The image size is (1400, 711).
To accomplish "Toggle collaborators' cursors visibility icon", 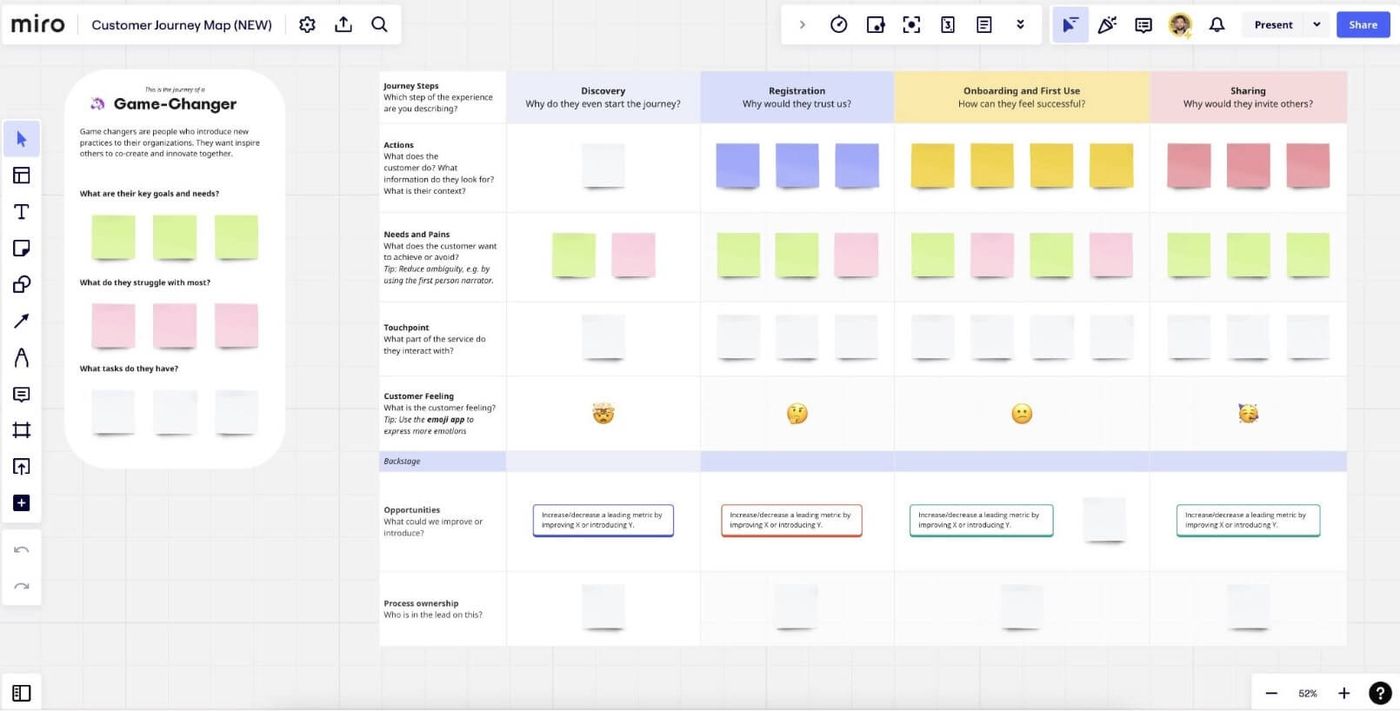I will tap(1070, 25).
